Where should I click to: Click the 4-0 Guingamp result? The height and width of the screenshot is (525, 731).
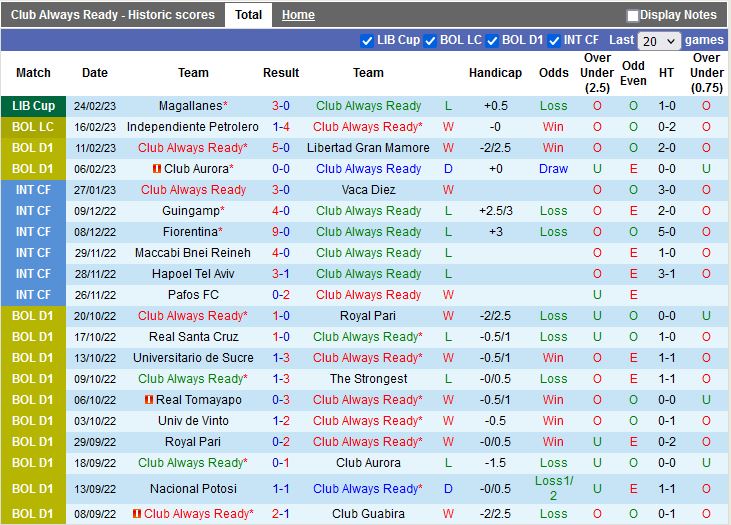[x=281, y=211]
